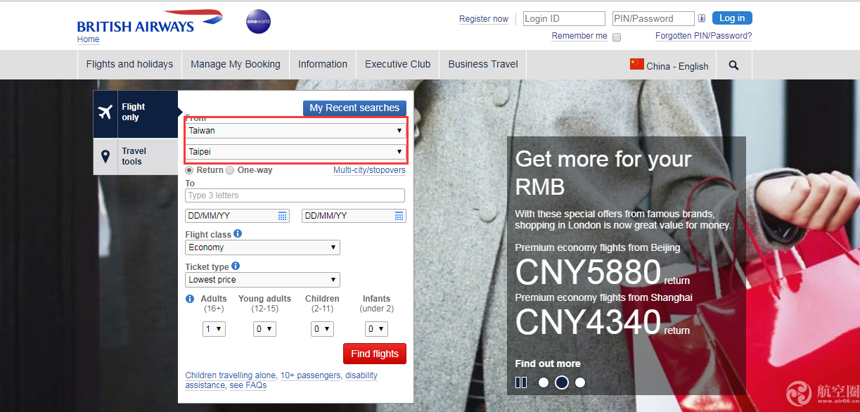
Task: Select the second carousel slide dot
Action: [562, 382]
